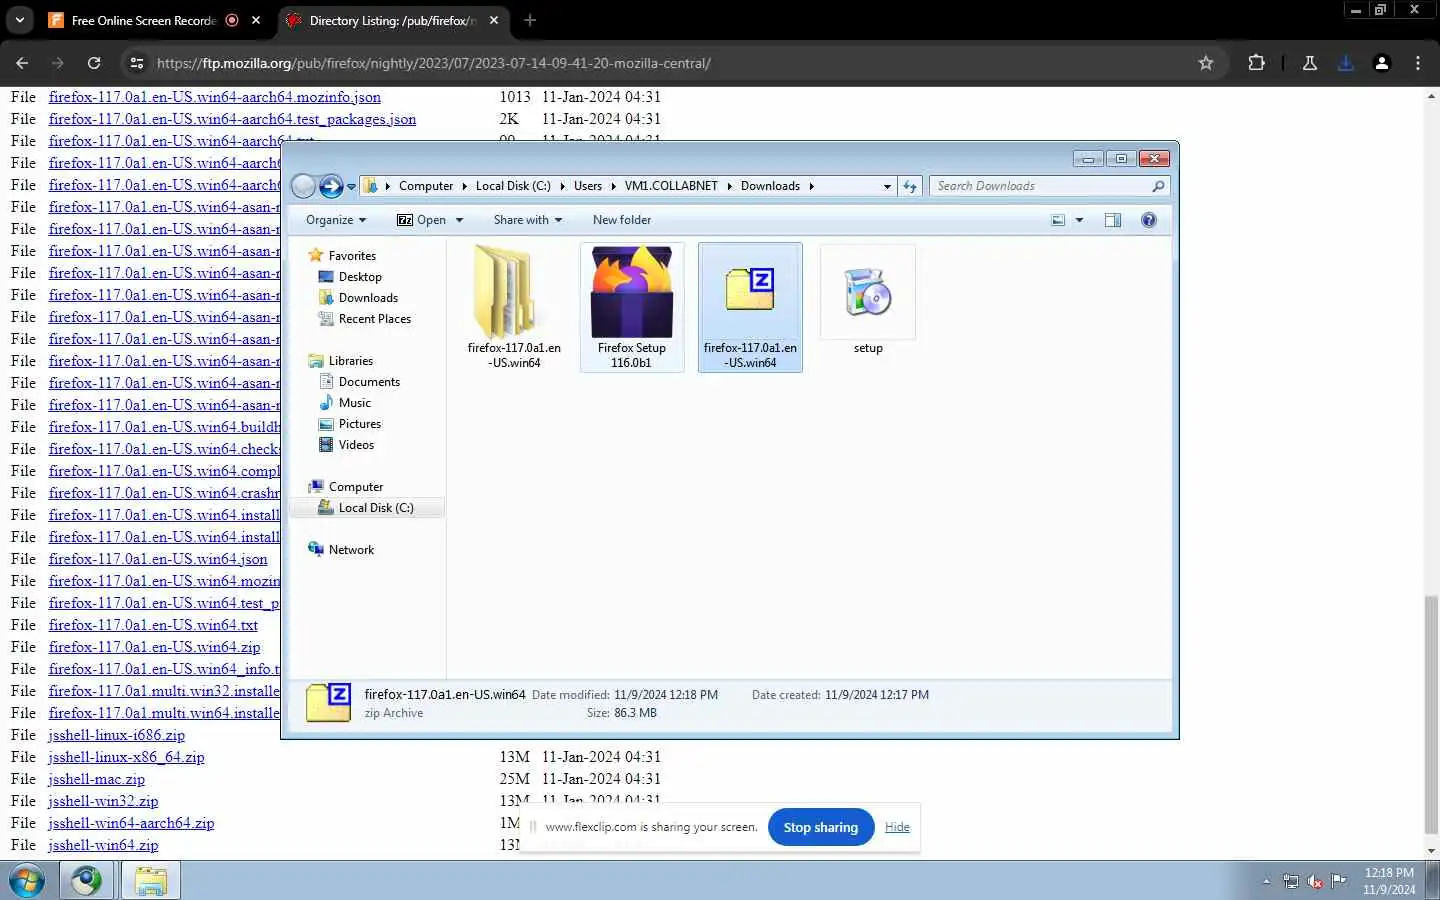Select the firefox-117.0a1.en-US.win64 zip archive
Image resolution: width=1440 pixels, height=900 pixels.
pos(750,307)
